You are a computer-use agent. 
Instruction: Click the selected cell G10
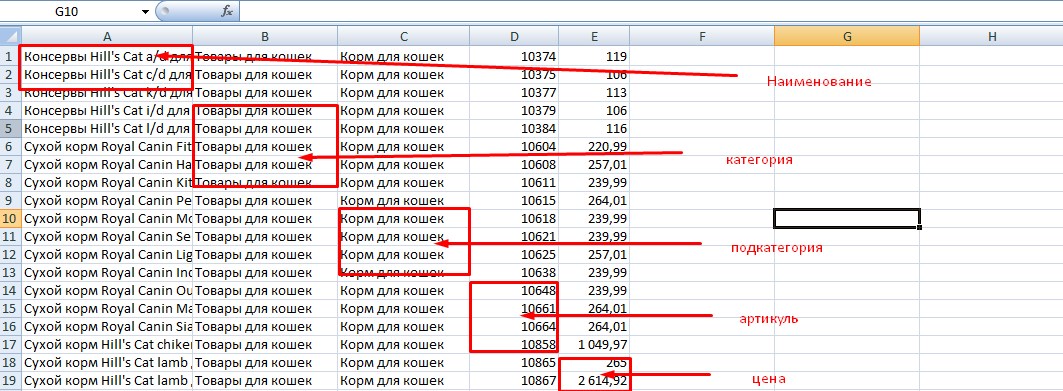pos(847,218)
